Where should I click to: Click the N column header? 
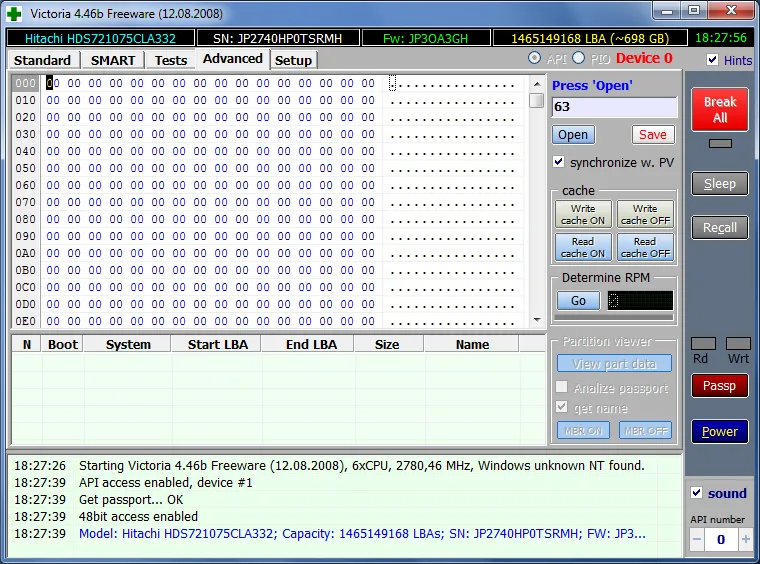pos(27,345)
